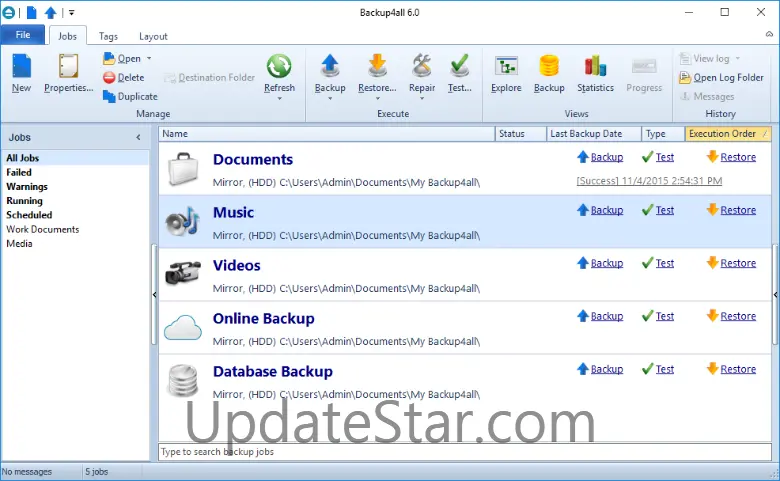Expand the ribbon Restore dropdown arrow

[x=377, y=98]
